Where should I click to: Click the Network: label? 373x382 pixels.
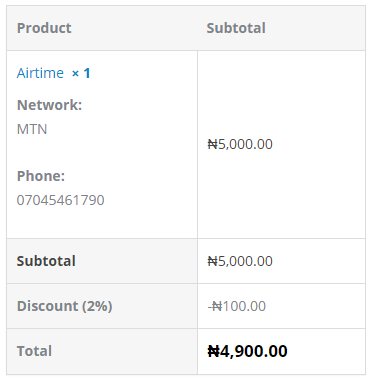pyautogui.click(x=49, y=105)
